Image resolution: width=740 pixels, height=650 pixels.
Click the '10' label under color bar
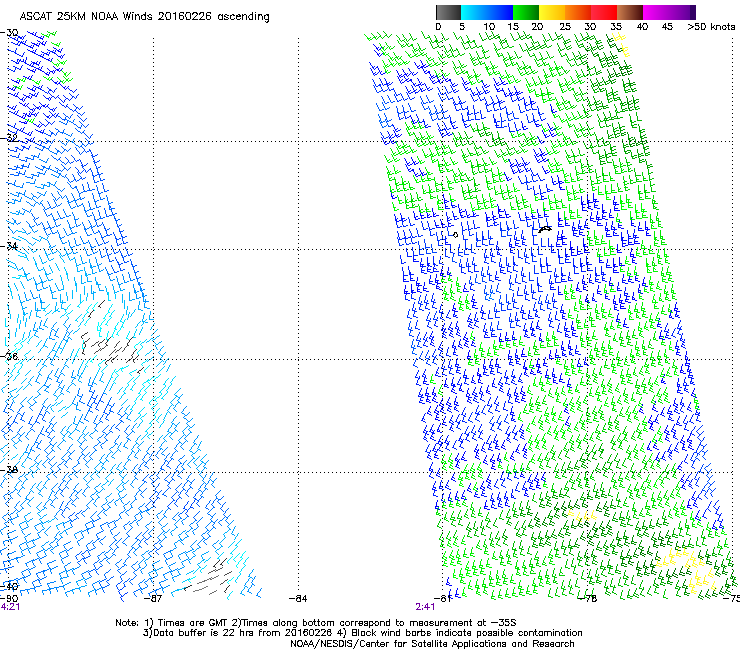point(489,27)
